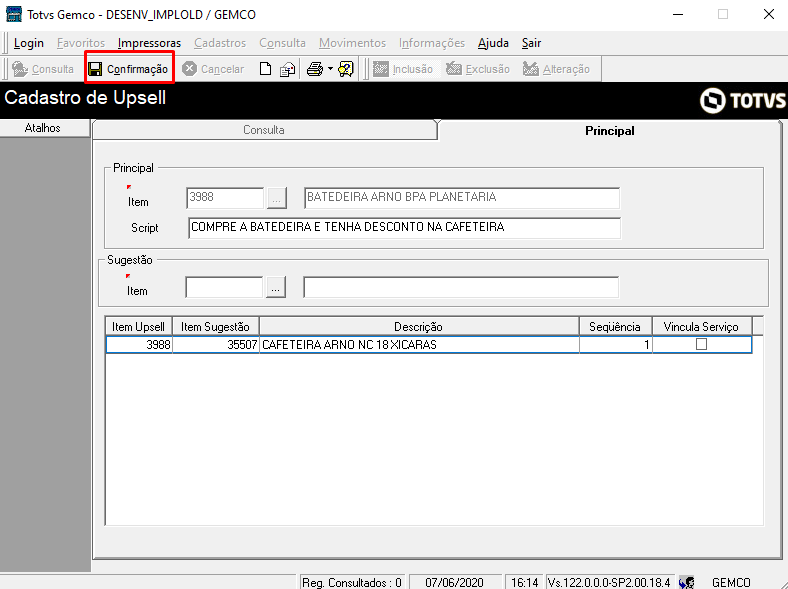Click the Item Upsell column header
788x589 pixels.
[139, 327]
